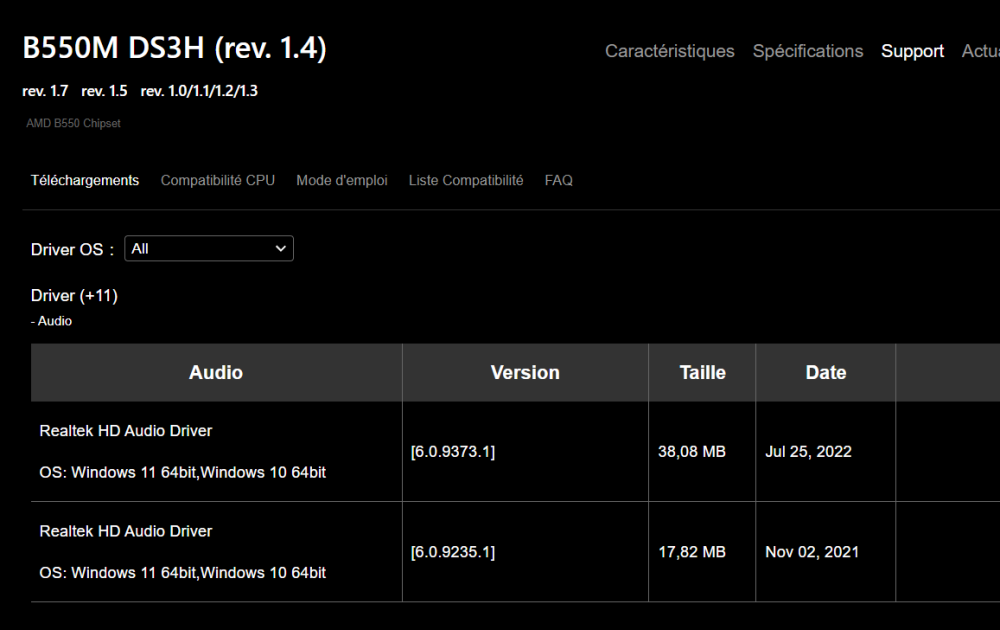This screenshot has width=1000, height=630.
Task: Select the Realtek driver version 6.0.9235.1
Action: pos(453,552)
